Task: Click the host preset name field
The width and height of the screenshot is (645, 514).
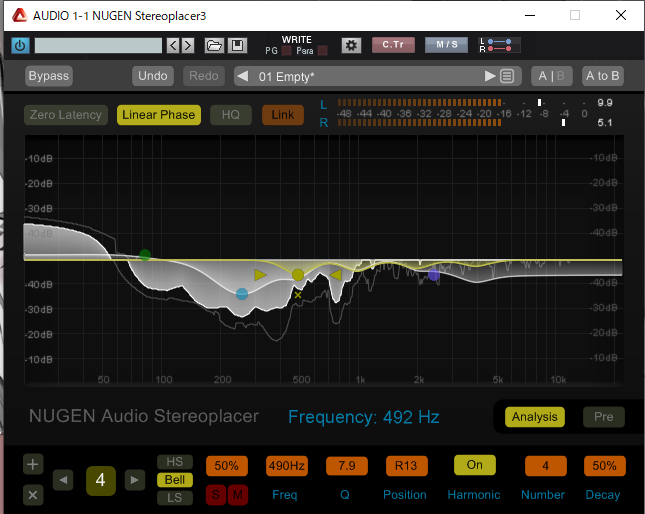Action: point(98,45)
